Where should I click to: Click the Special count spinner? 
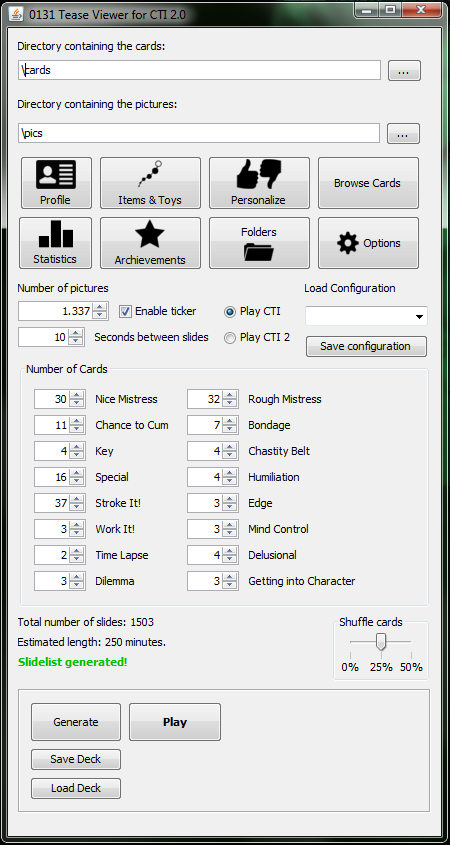point(60,477)
